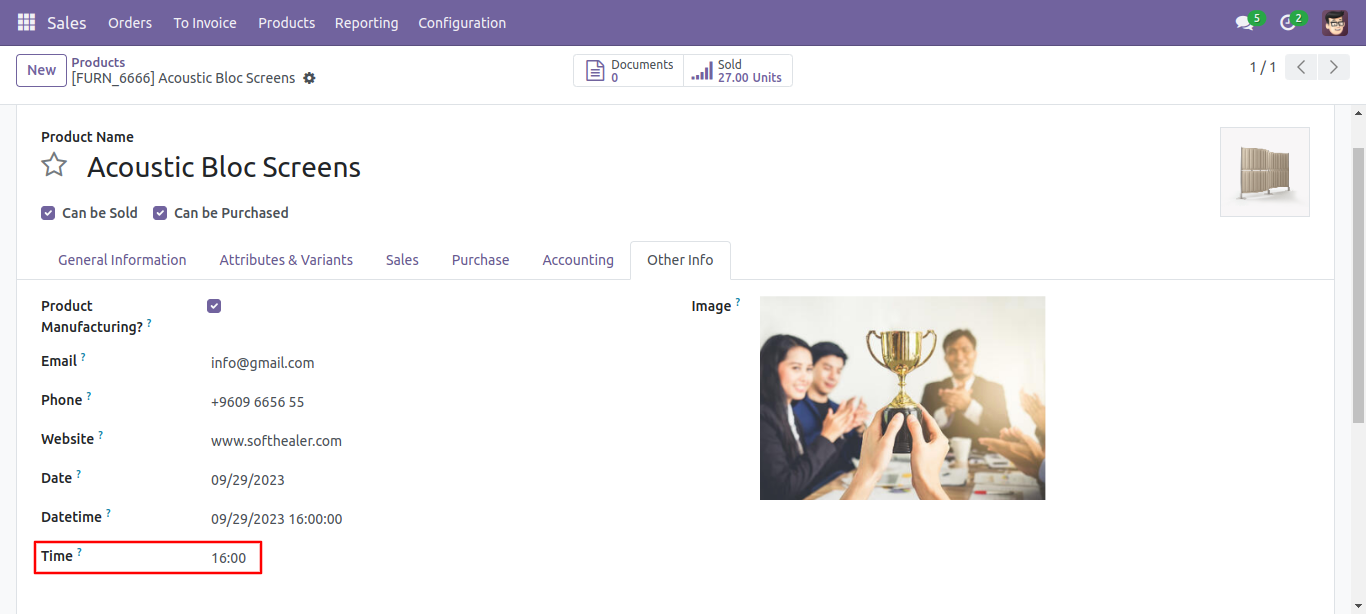
Task: Open the messages chat icon
Action: (x=1245, y=22)
